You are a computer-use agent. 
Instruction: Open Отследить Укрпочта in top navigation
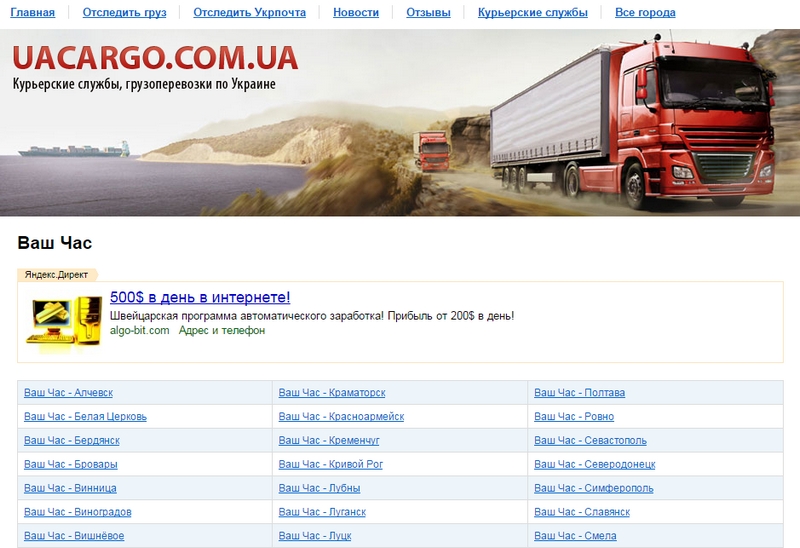(249, 12)
